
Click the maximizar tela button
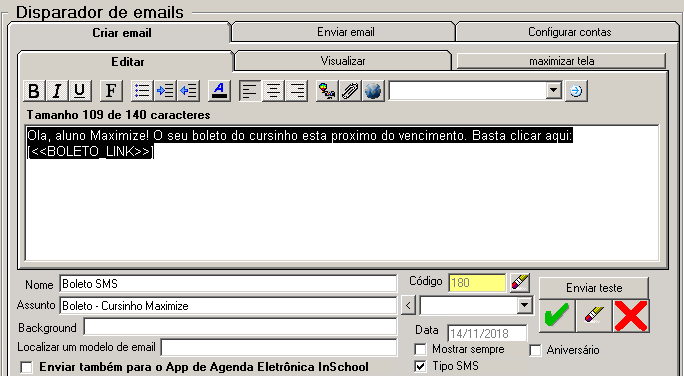561,61
